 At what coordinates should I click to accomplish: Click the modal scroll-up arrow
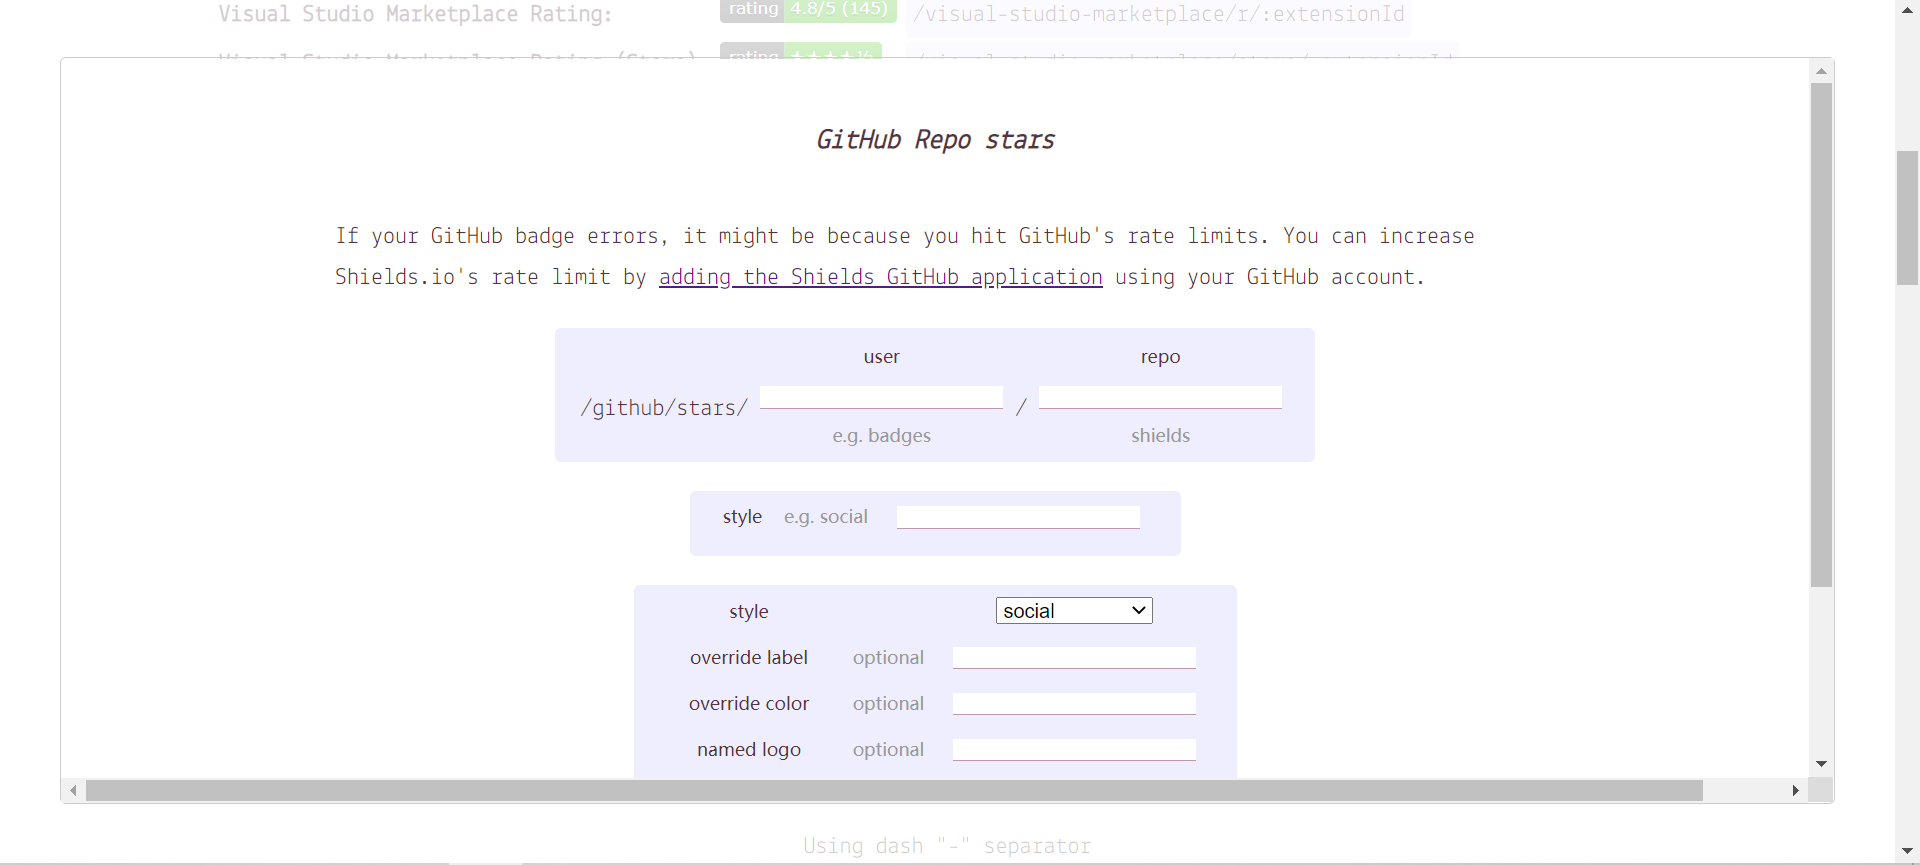(1822, 71)
